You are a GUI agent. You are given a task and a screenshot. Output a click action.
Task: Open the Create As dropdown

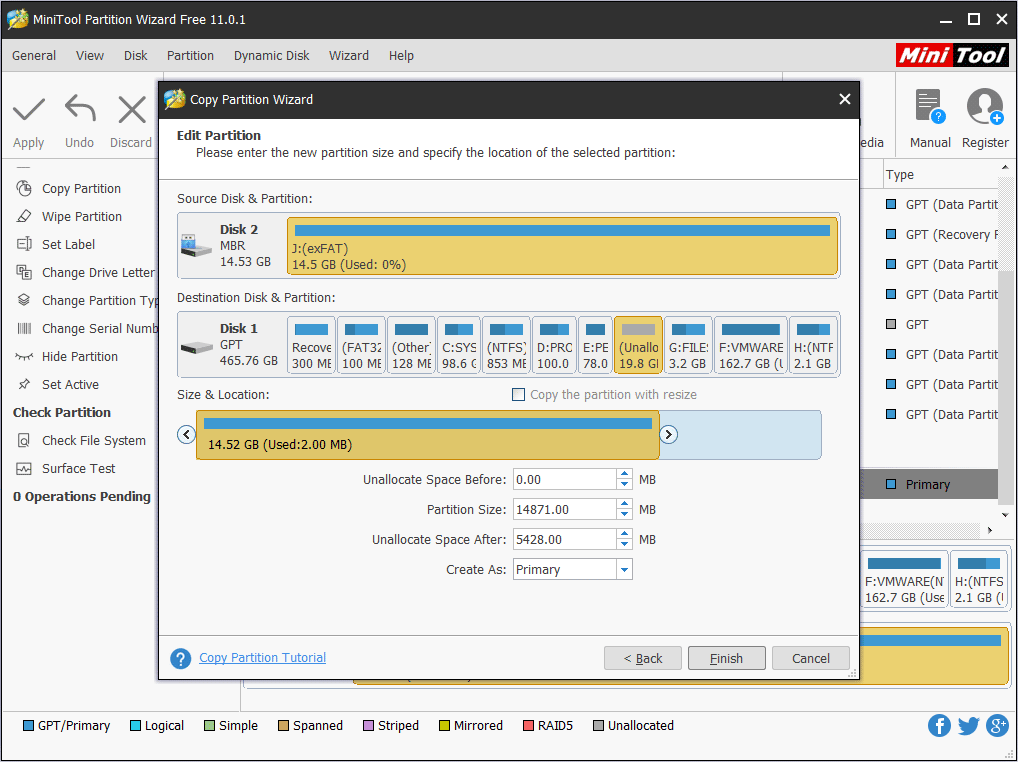point(624,570)
